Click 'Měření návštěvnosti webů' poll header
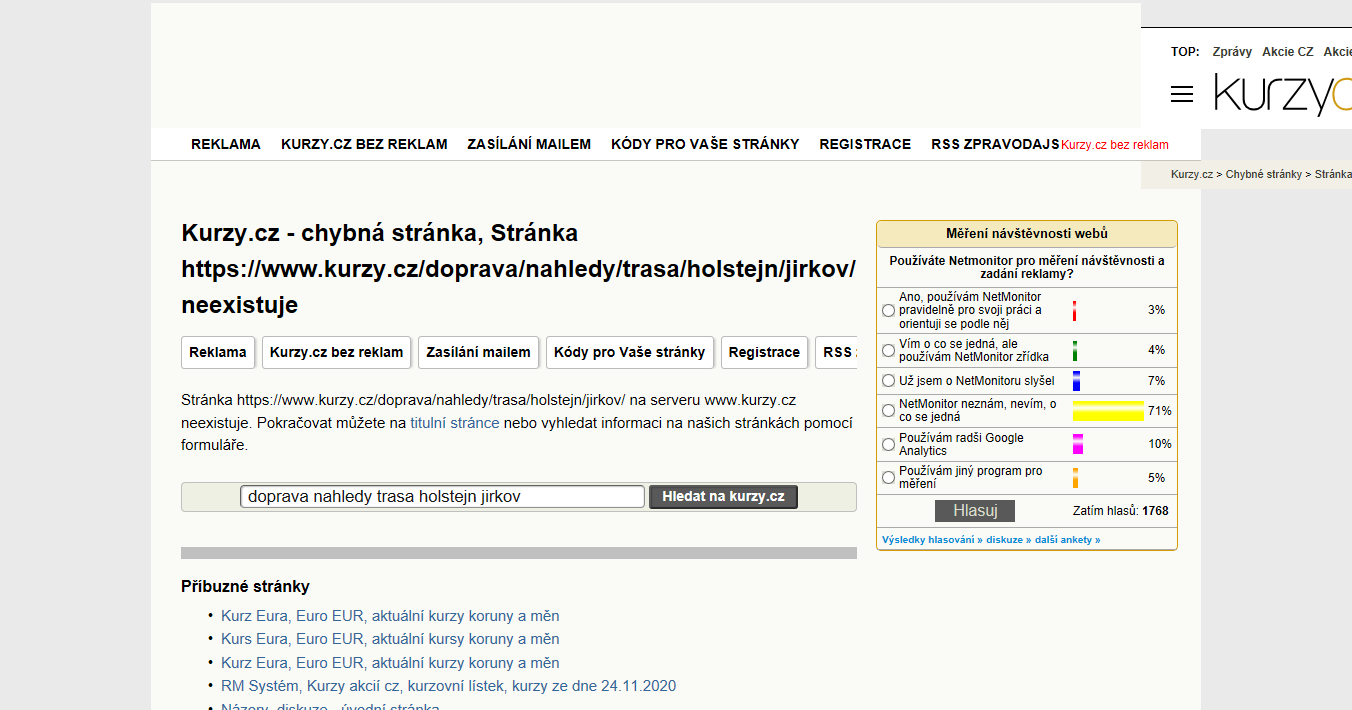The height and width of the screenshot is (710, 1352). tap(1027, 234)
